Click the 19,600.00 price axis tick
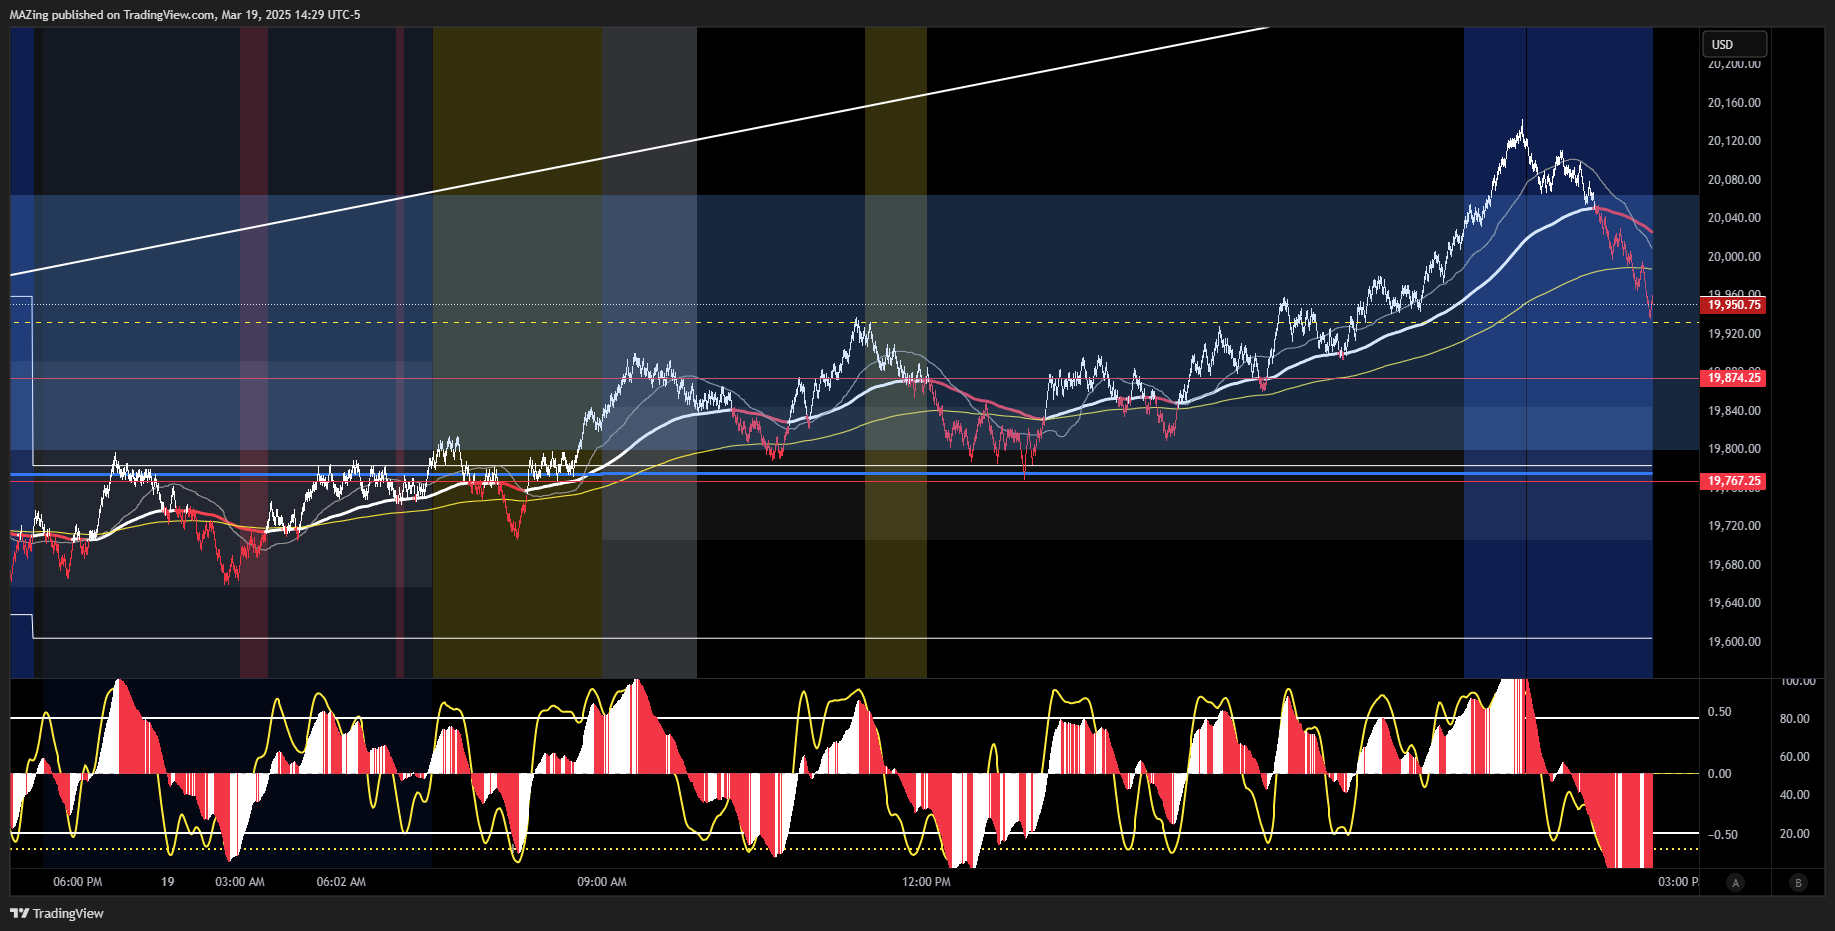Viewport: 1835px width, 931px height. pos(1734,642)
